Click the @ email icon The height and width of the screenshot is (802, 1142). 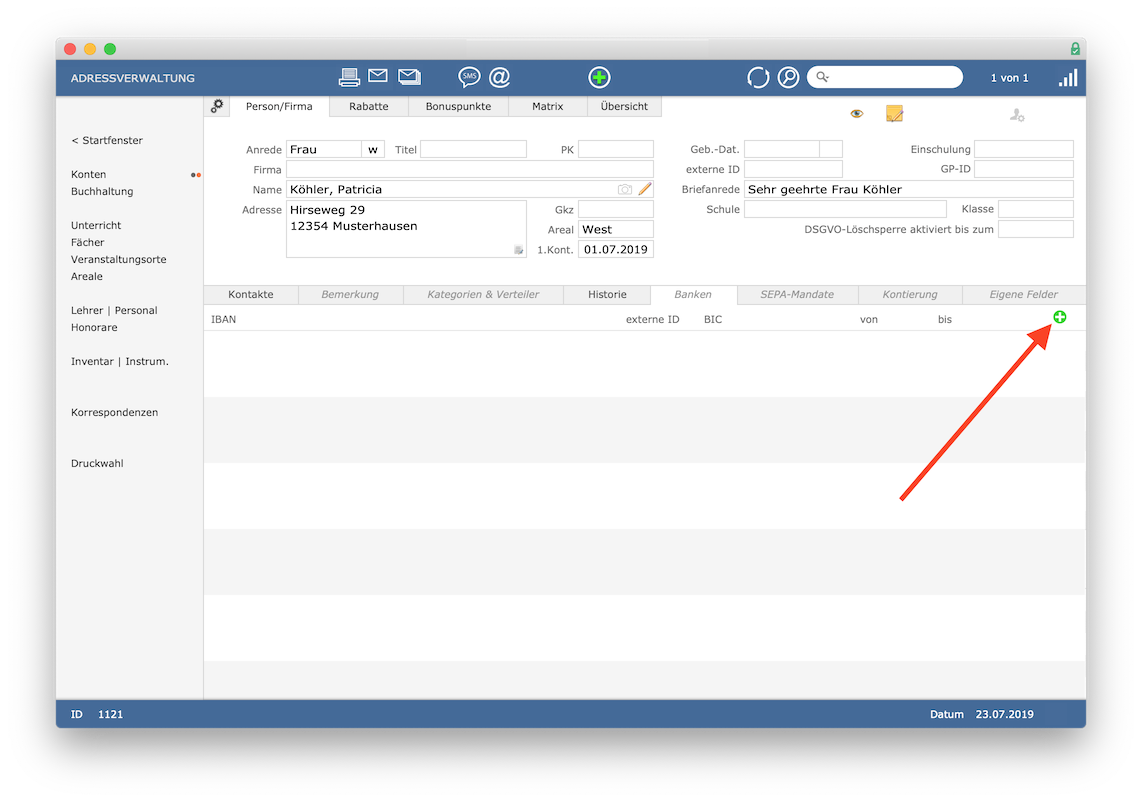pos(500,77)
